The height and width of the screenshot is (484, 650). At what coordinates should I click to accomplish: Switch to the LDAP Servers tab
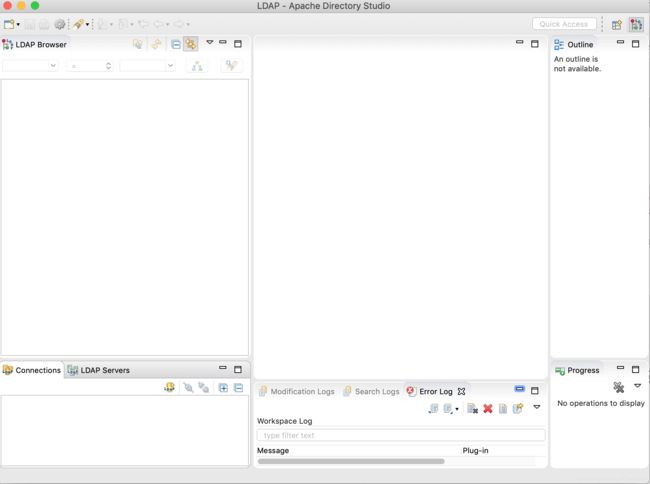click(99, 370)
